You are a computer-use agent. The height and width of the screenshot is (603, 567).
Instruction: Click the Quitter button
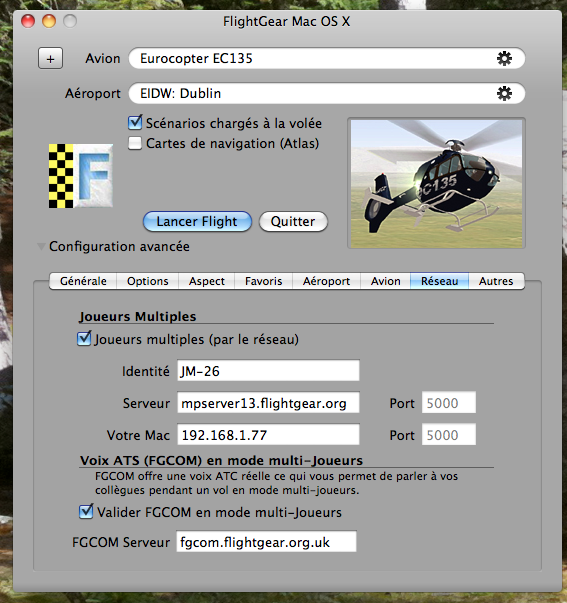click(x=293, y=222)
